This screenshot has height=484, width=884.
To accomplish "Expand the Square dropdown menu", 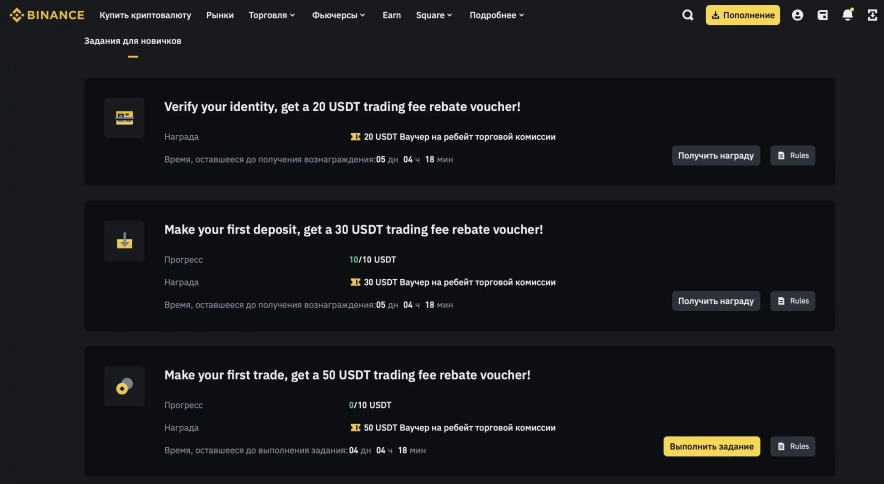I will click(x=434, y=15).
